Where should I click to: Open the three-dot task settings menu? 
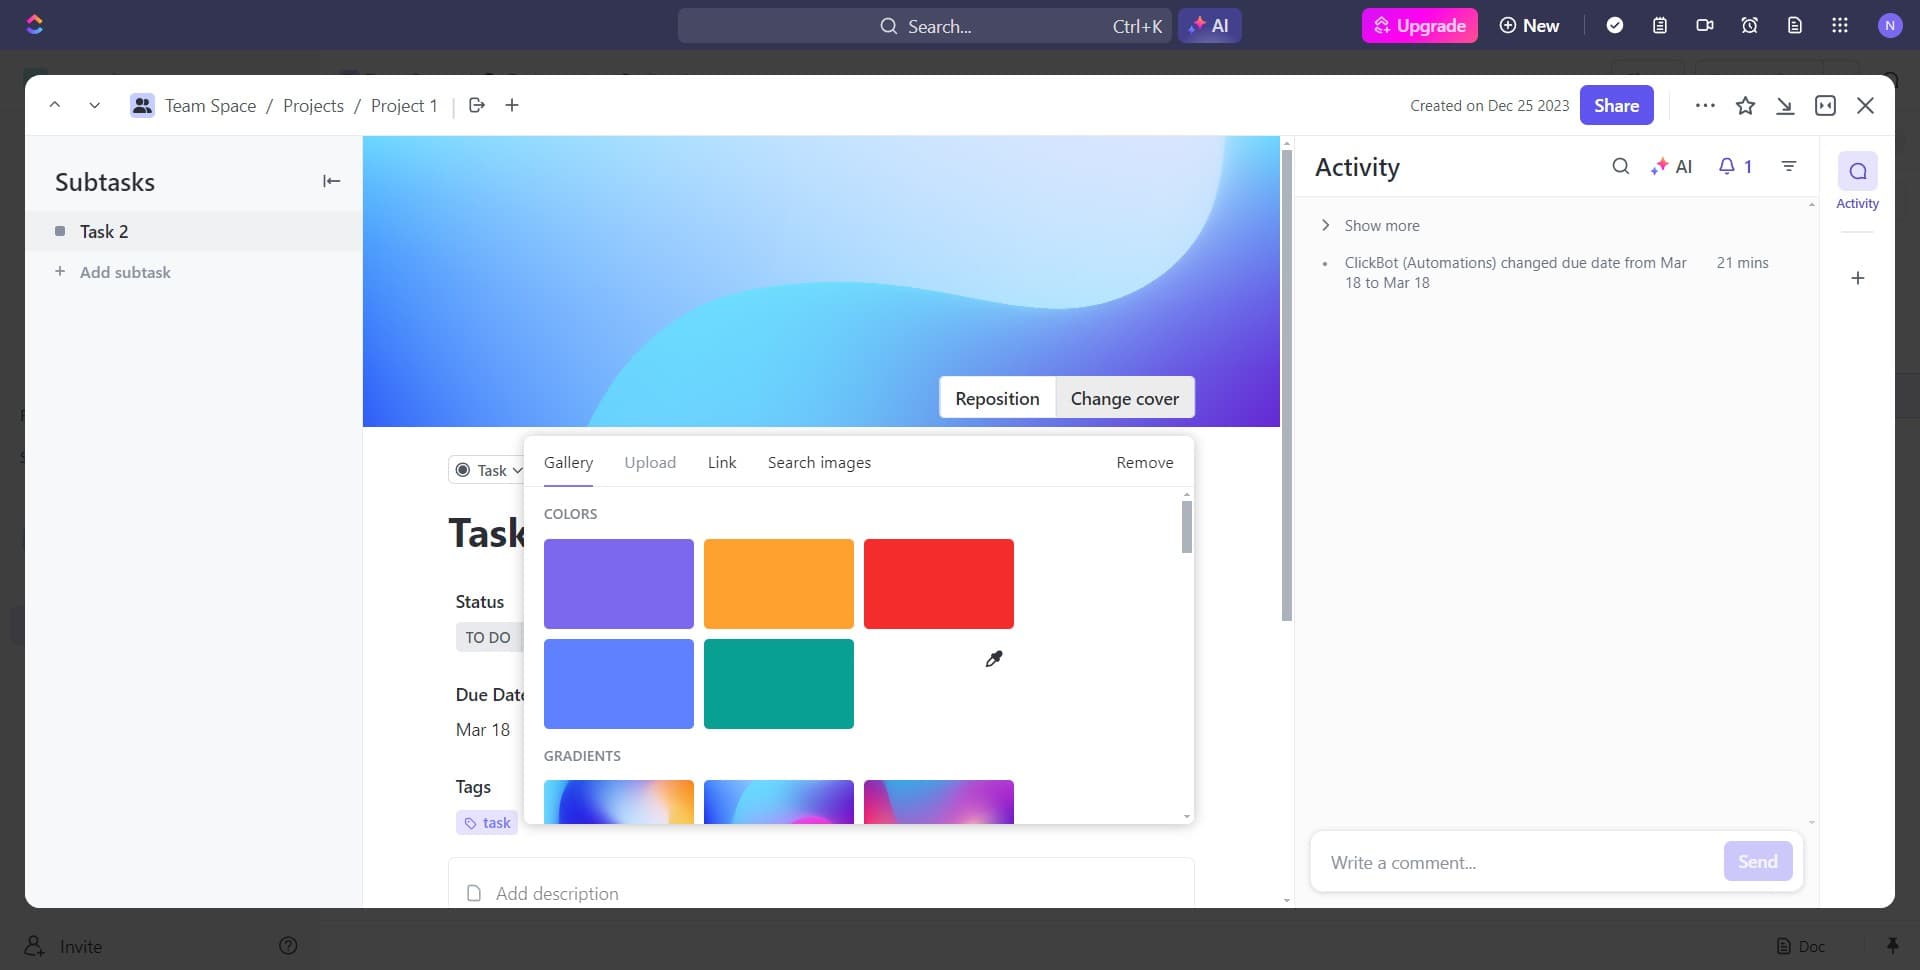(x=1705, y=106)
